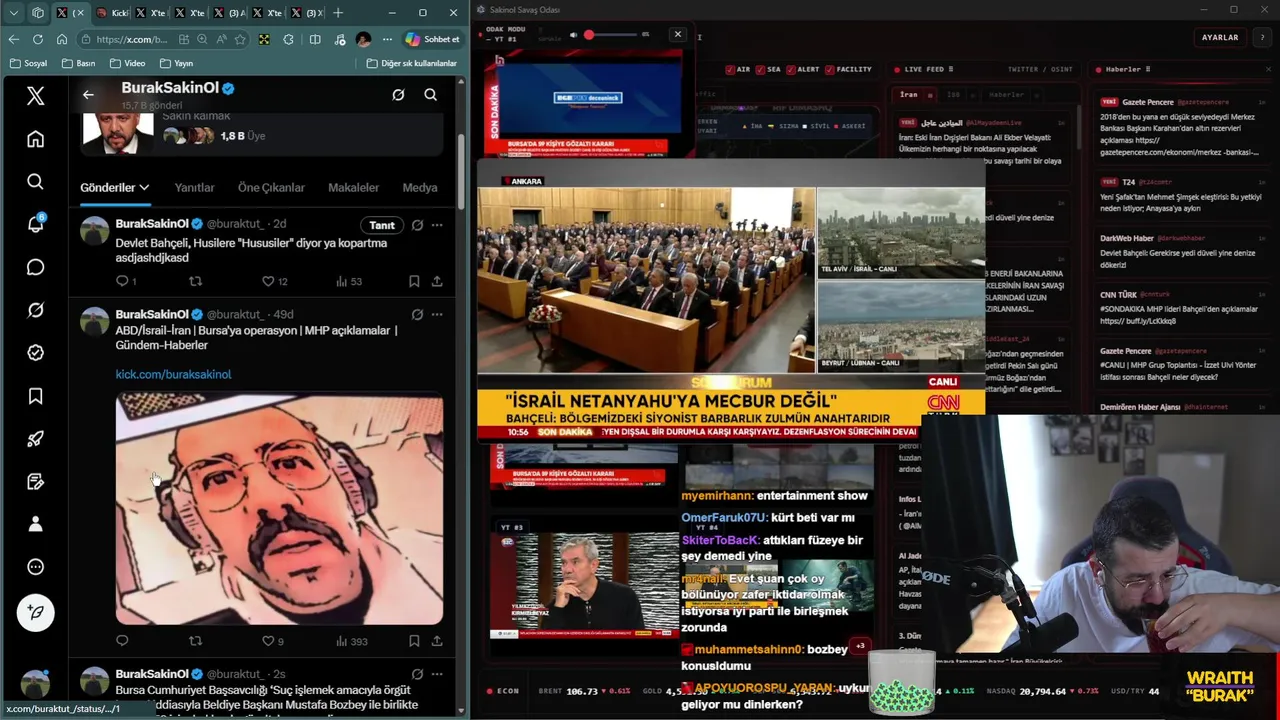1280x720 pixels.
Task: Open X messages chat icon
Action: click(x=35, y=267)
